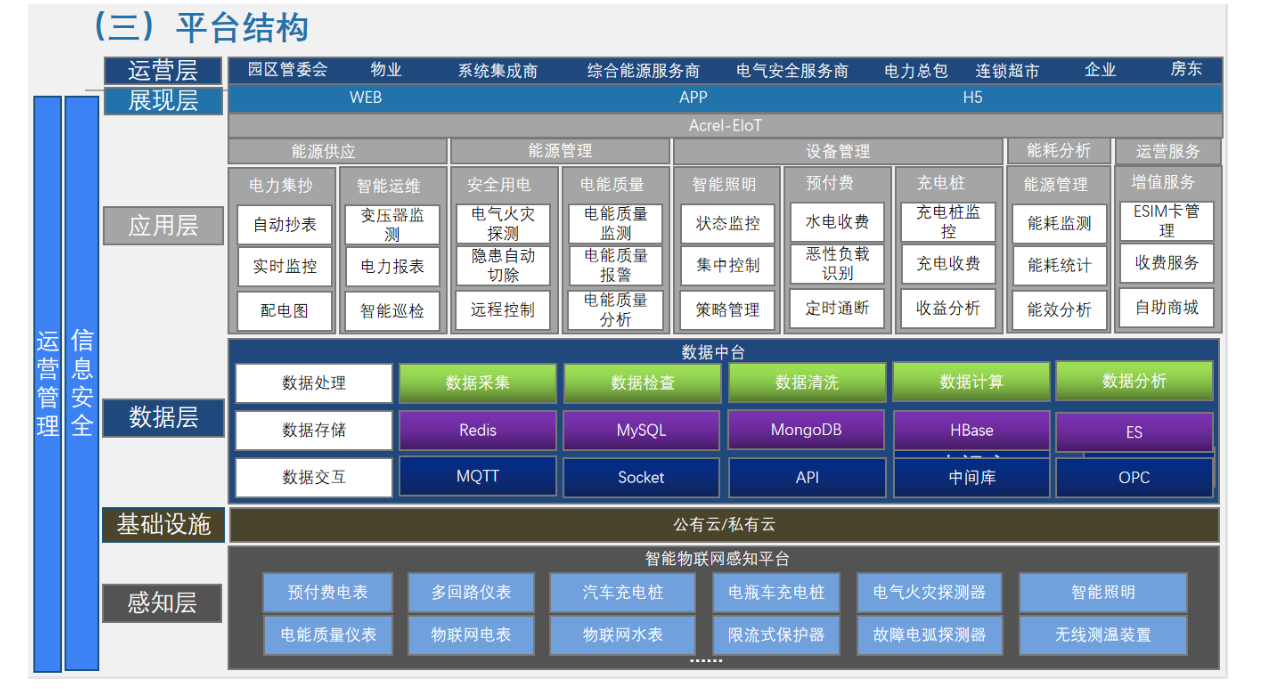Click the WEB entry in presentation layer
Viewport: 1285px width, 689px height.
pyautogui.click(x=365, y=98)
